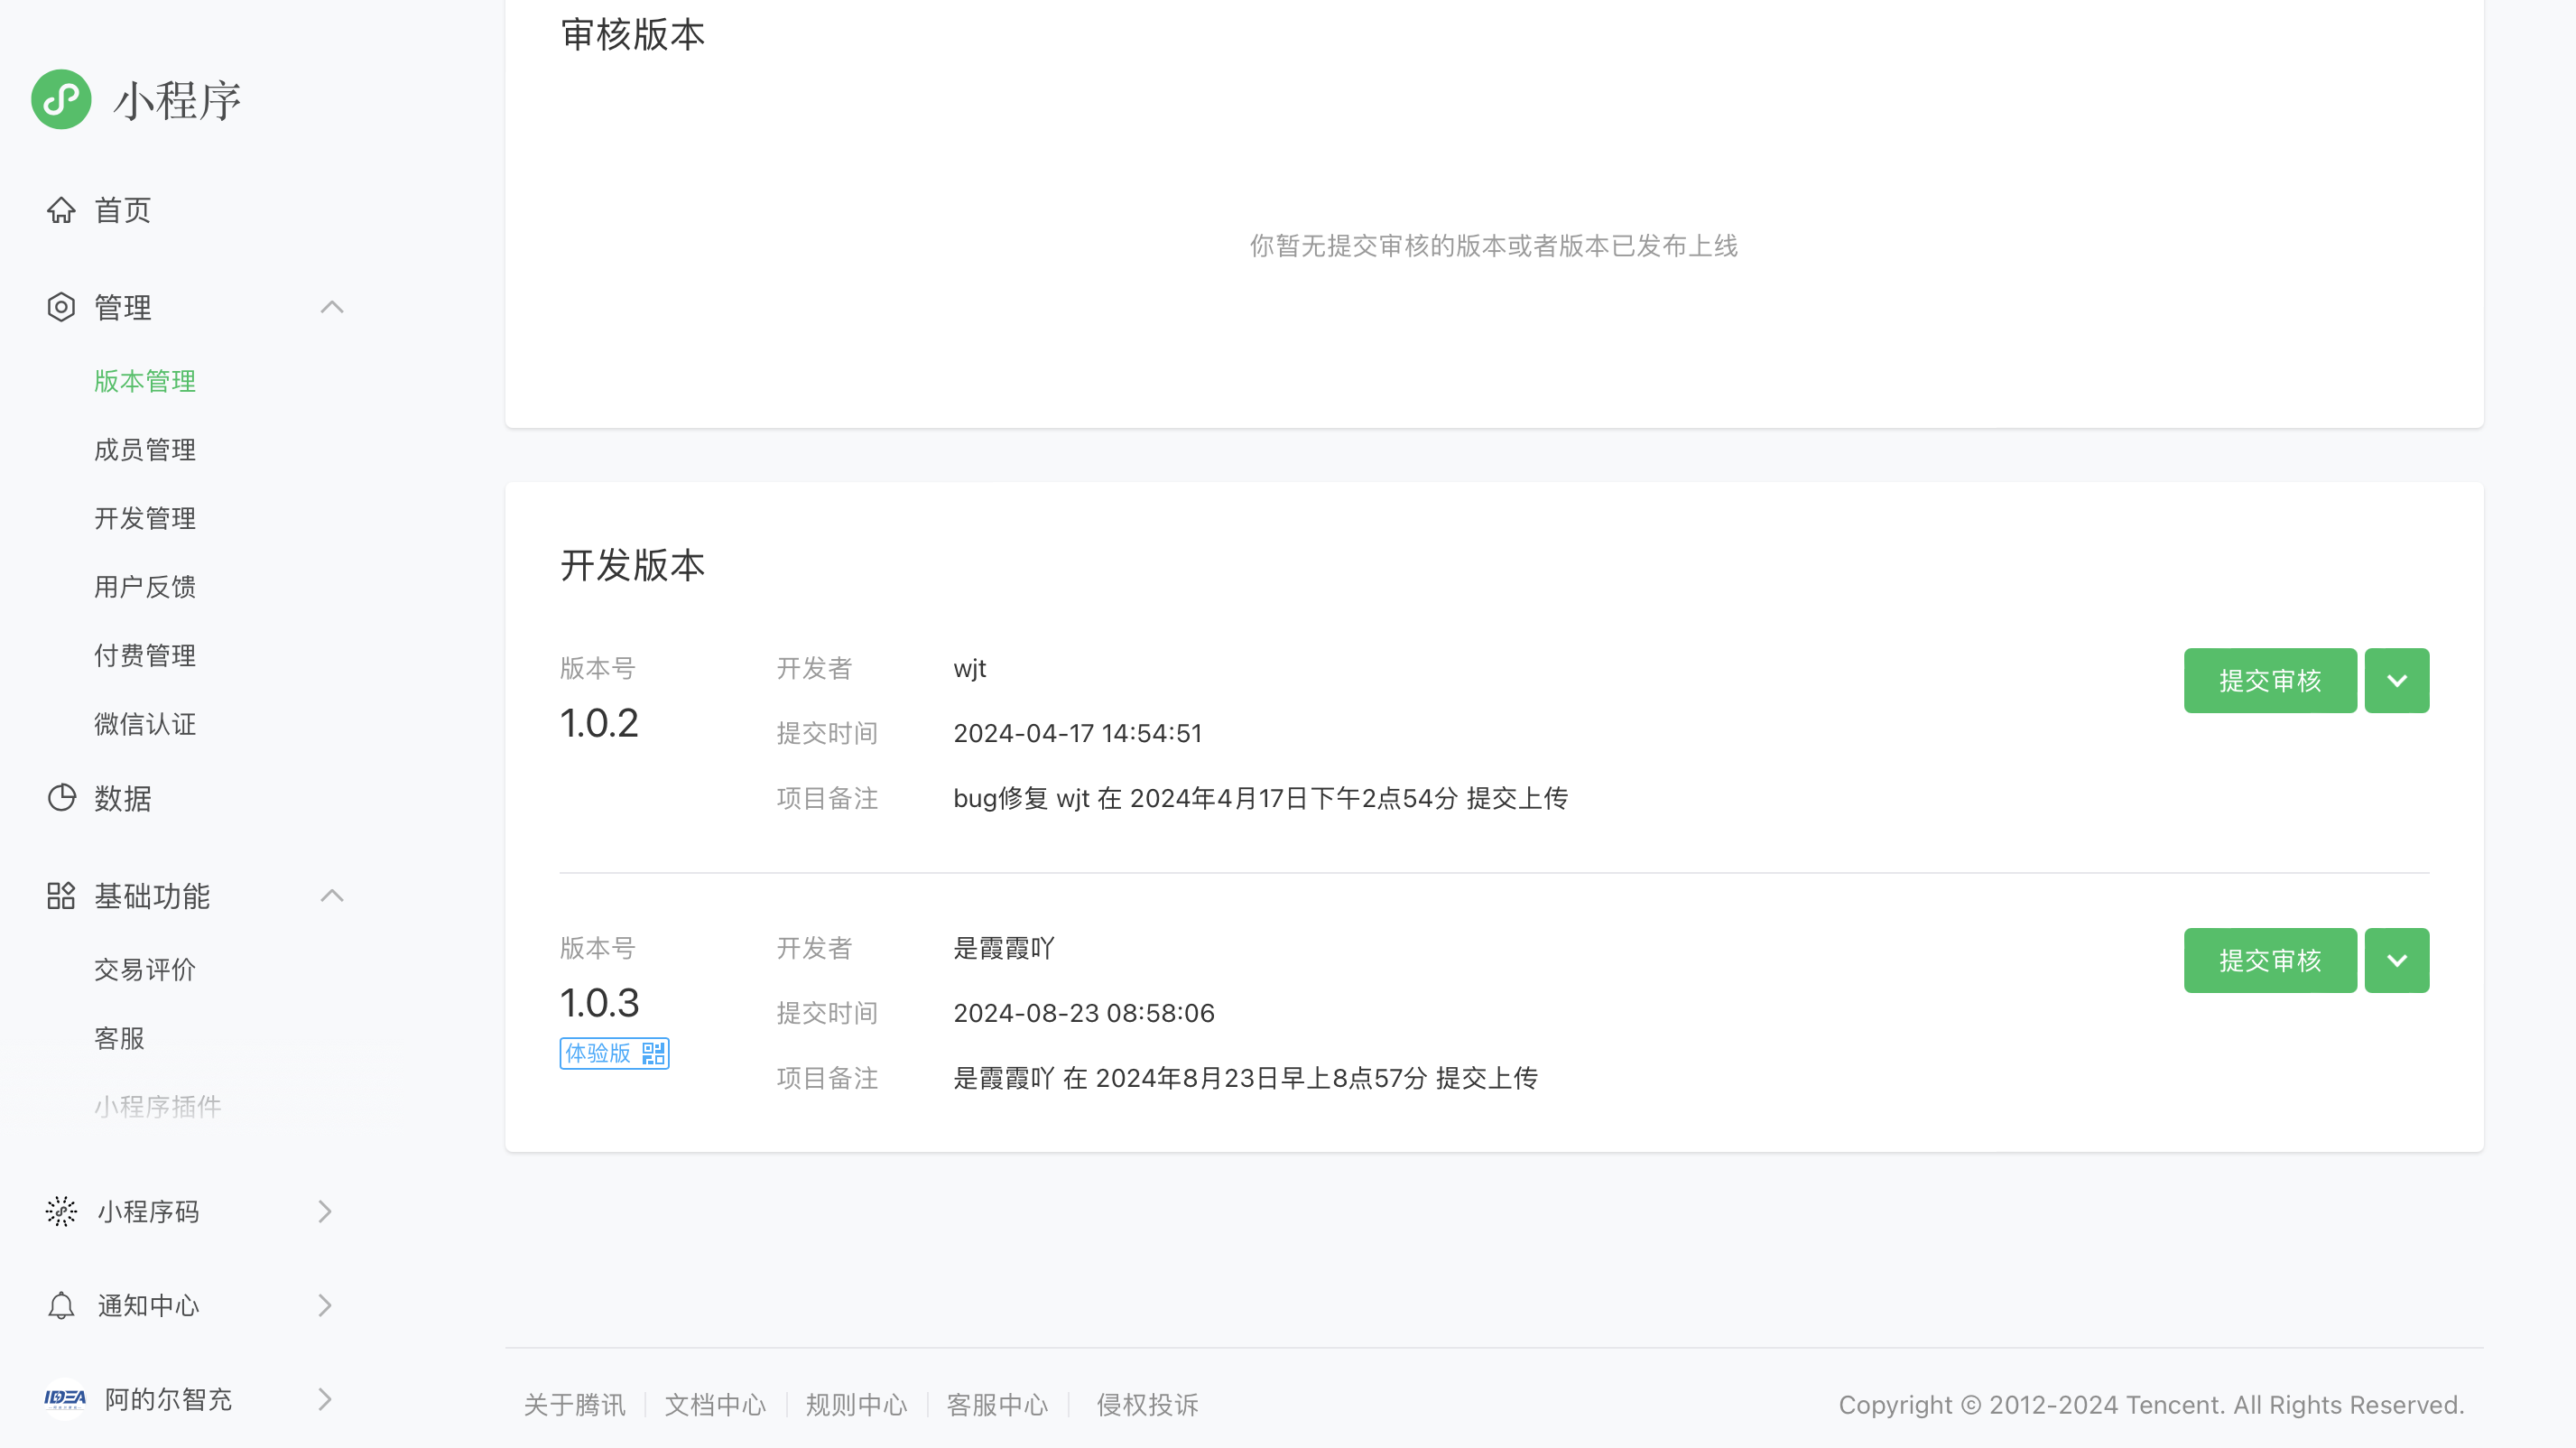The width and height of the screenshot is (2576, 1448).
Task: Open 关于腾讯 footer link
Action: 575,1405
